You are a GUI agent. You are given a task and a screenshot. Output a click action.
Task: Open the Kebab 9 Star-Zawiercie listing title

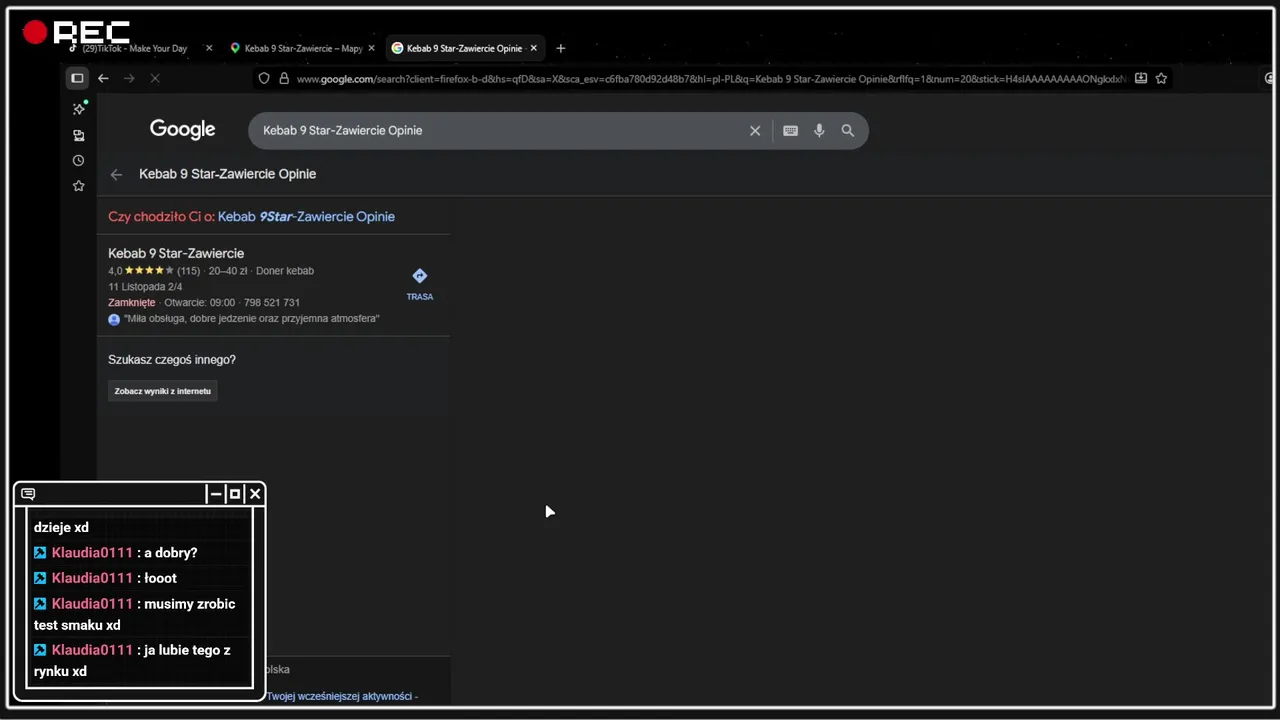click(x=176, y=253)
